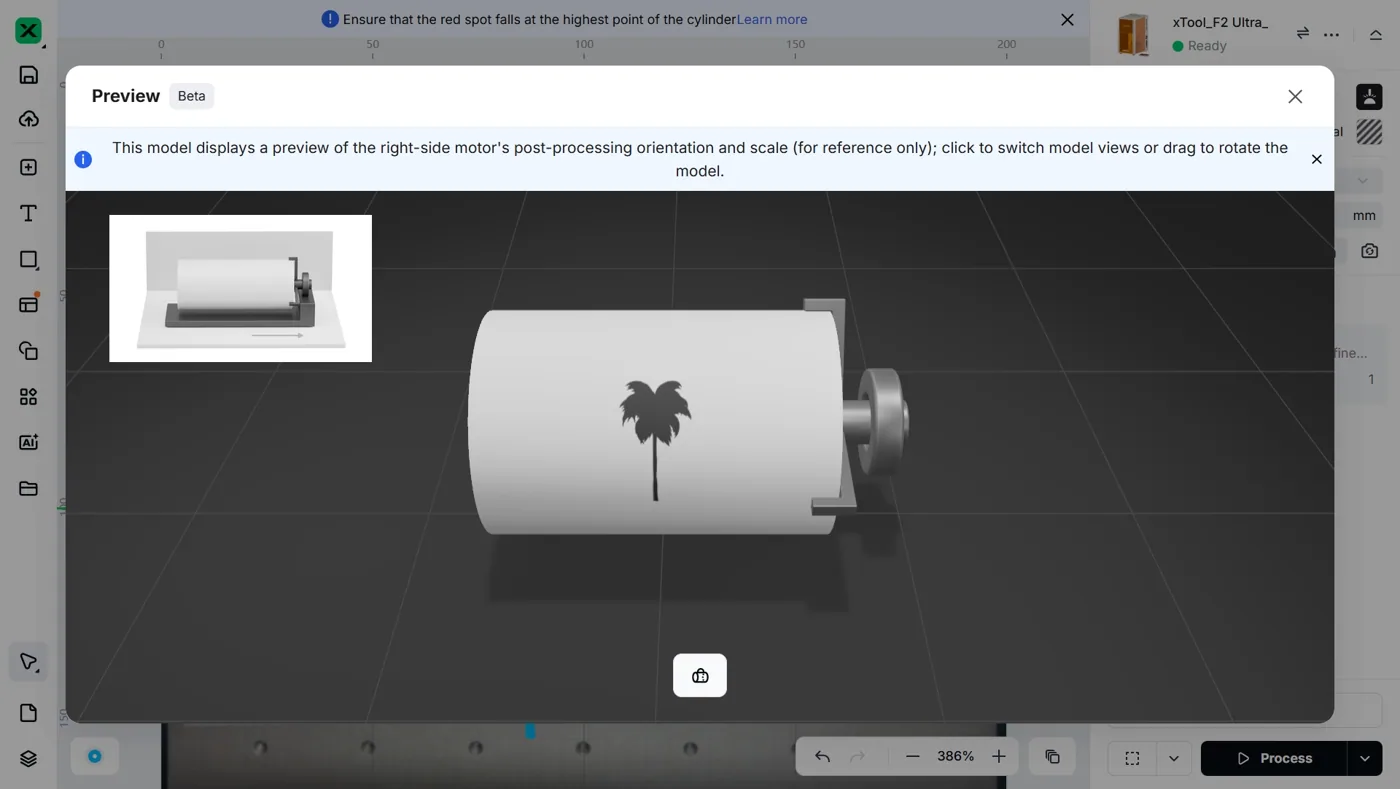Zoom out with the minus button

pos(912,756)
